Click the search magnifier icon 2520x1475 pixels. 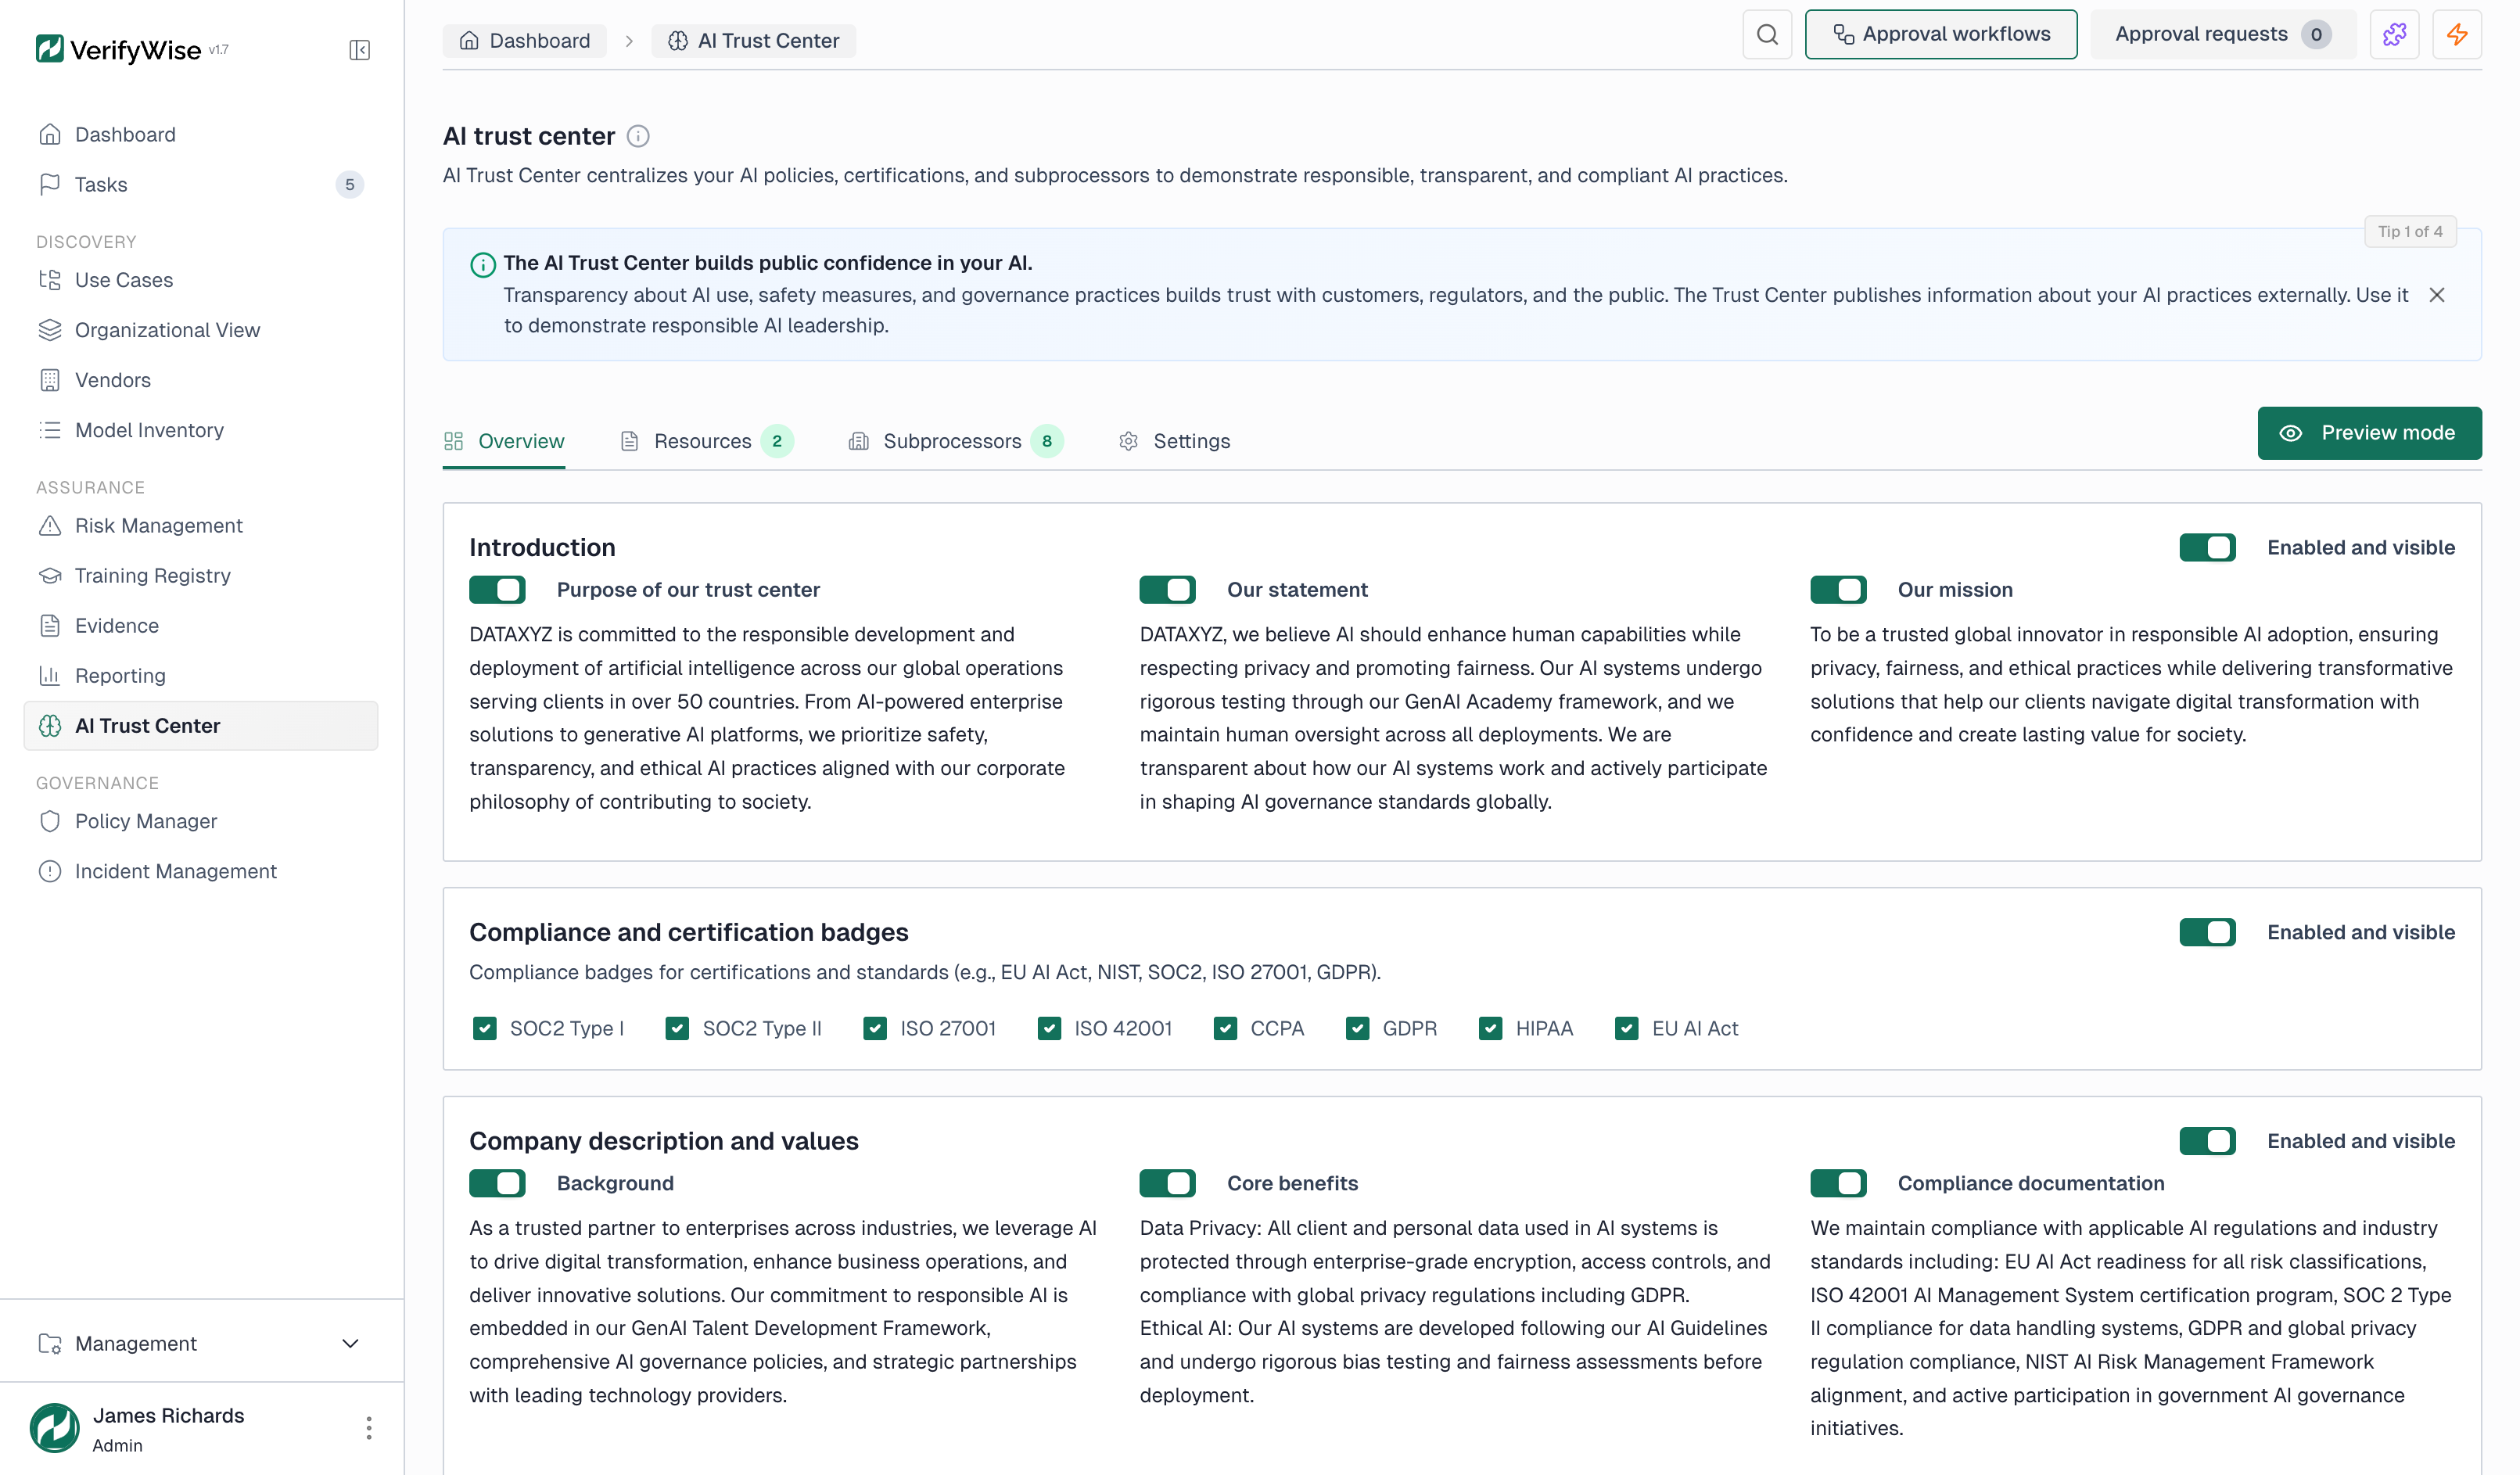click(x=1767, y=35)
